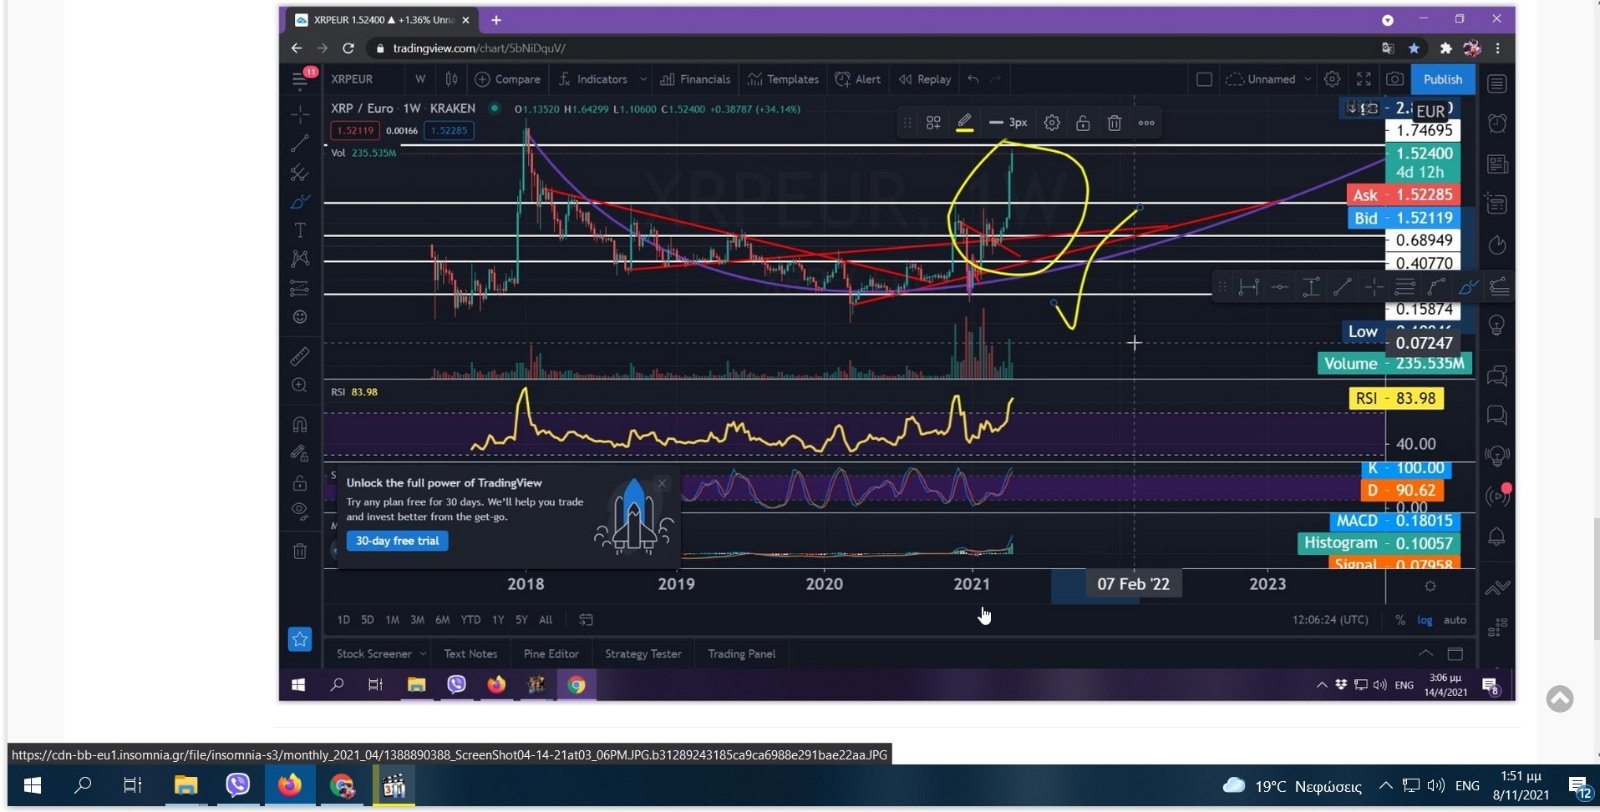Click the templates icon in the drawing toolbar
1600x812 pixels.
tap(933, 122)
